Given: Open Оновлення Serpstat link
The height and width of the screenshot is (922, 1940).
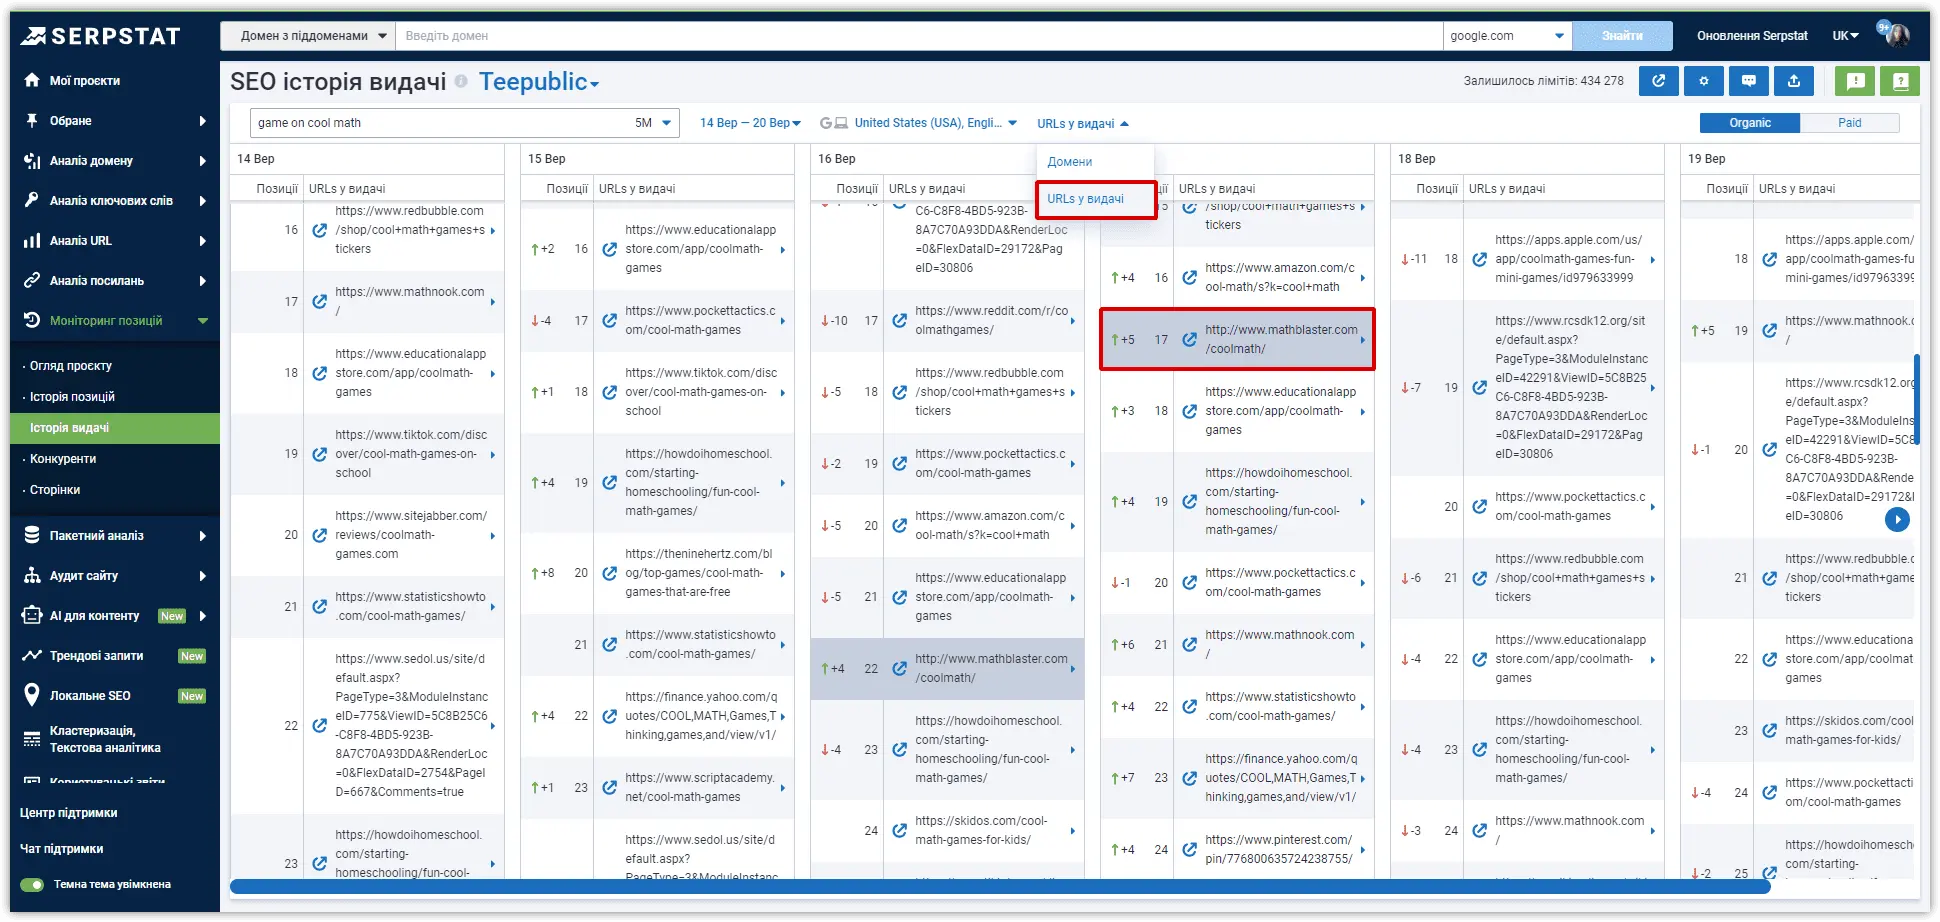Looking at the screenshot, I should click(1752, 36).
